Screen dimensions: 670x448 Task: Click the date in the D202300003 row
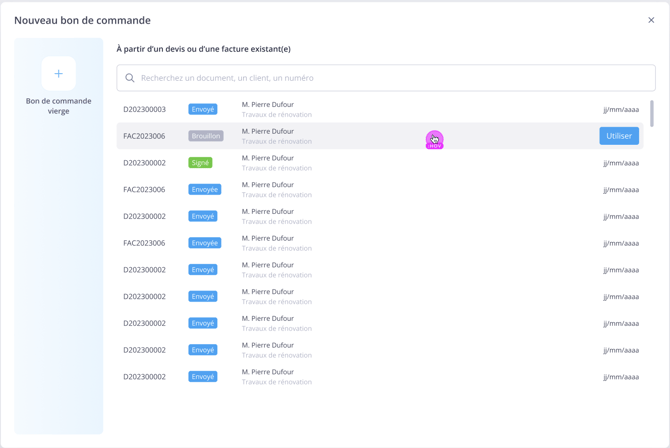click(x=621, y=110)
